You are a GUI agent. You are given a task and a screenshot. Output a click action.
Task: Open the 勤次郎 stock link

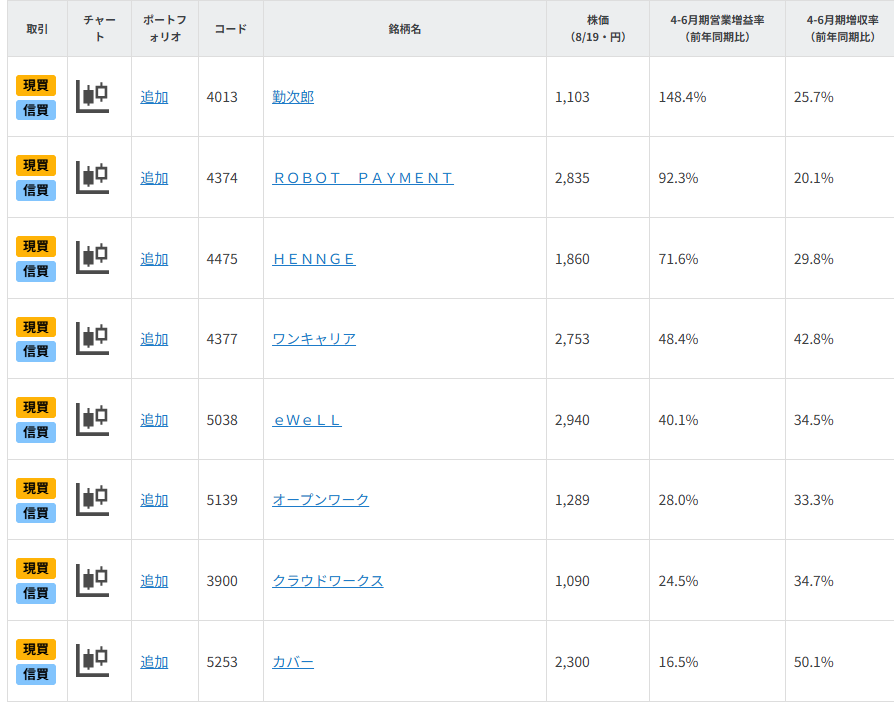(293, 97)
